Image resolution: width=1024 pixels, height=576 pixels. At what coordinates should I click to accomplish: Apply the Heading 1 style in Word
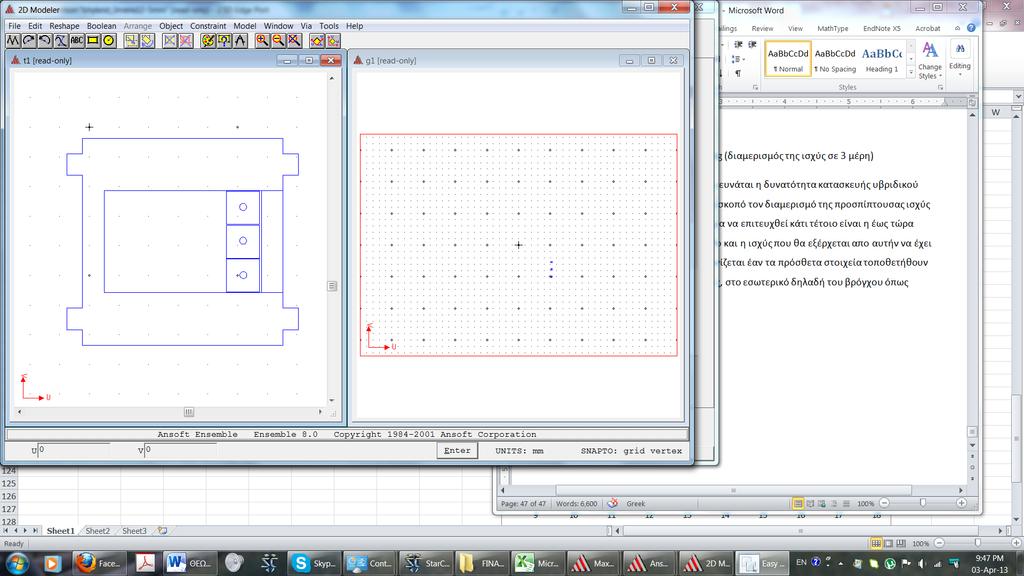[x=882, y=59]
